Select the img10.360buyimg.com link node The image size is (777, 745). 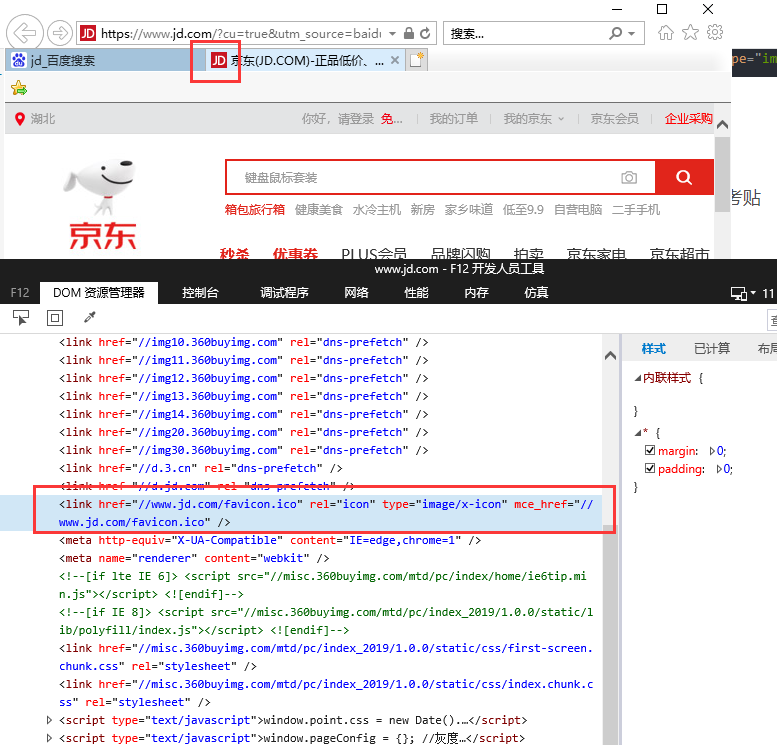point(243,343)
